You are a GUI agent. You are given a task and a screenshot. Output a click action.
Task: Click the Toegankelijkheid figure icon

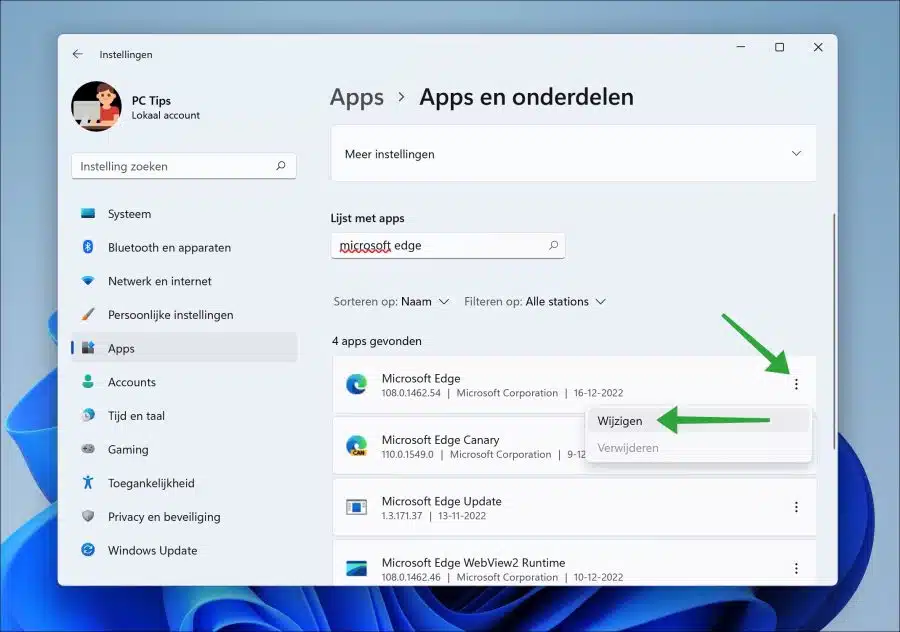tap(88, 483)
